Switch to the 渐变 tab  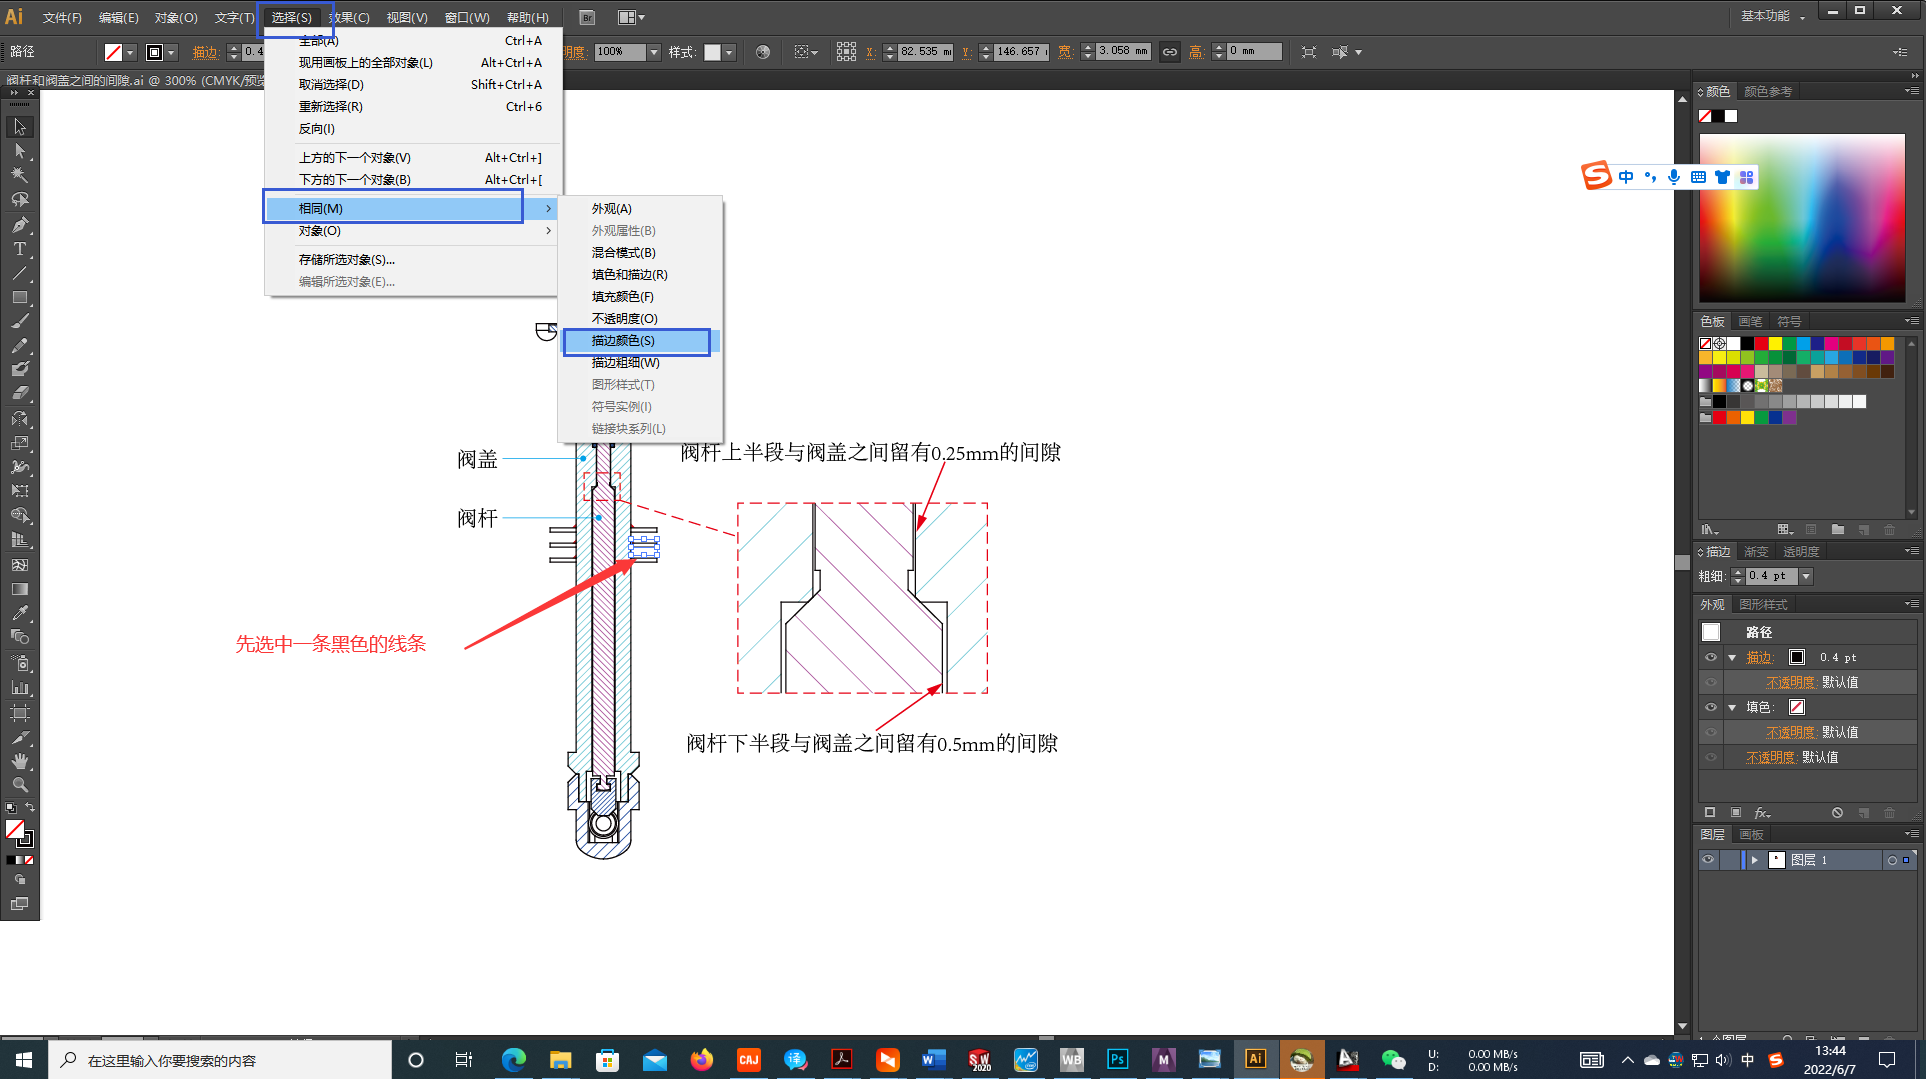point(1756,552)
